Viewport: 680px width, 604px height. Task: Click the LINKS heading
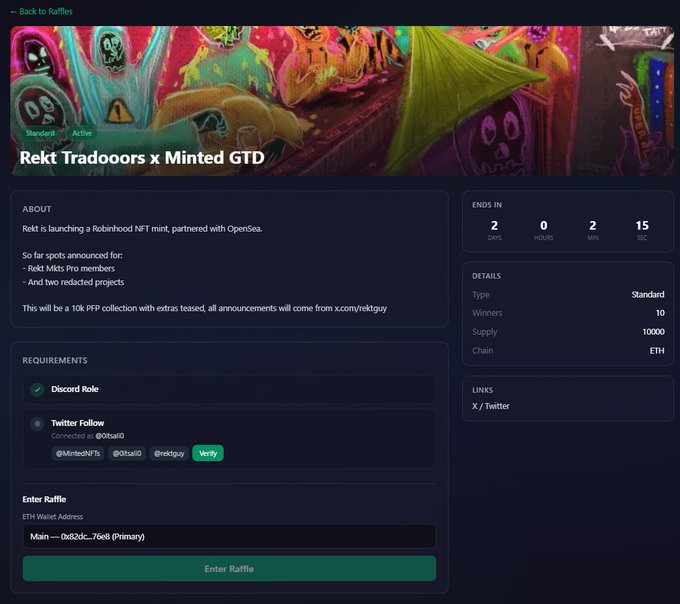click(482, 390)
